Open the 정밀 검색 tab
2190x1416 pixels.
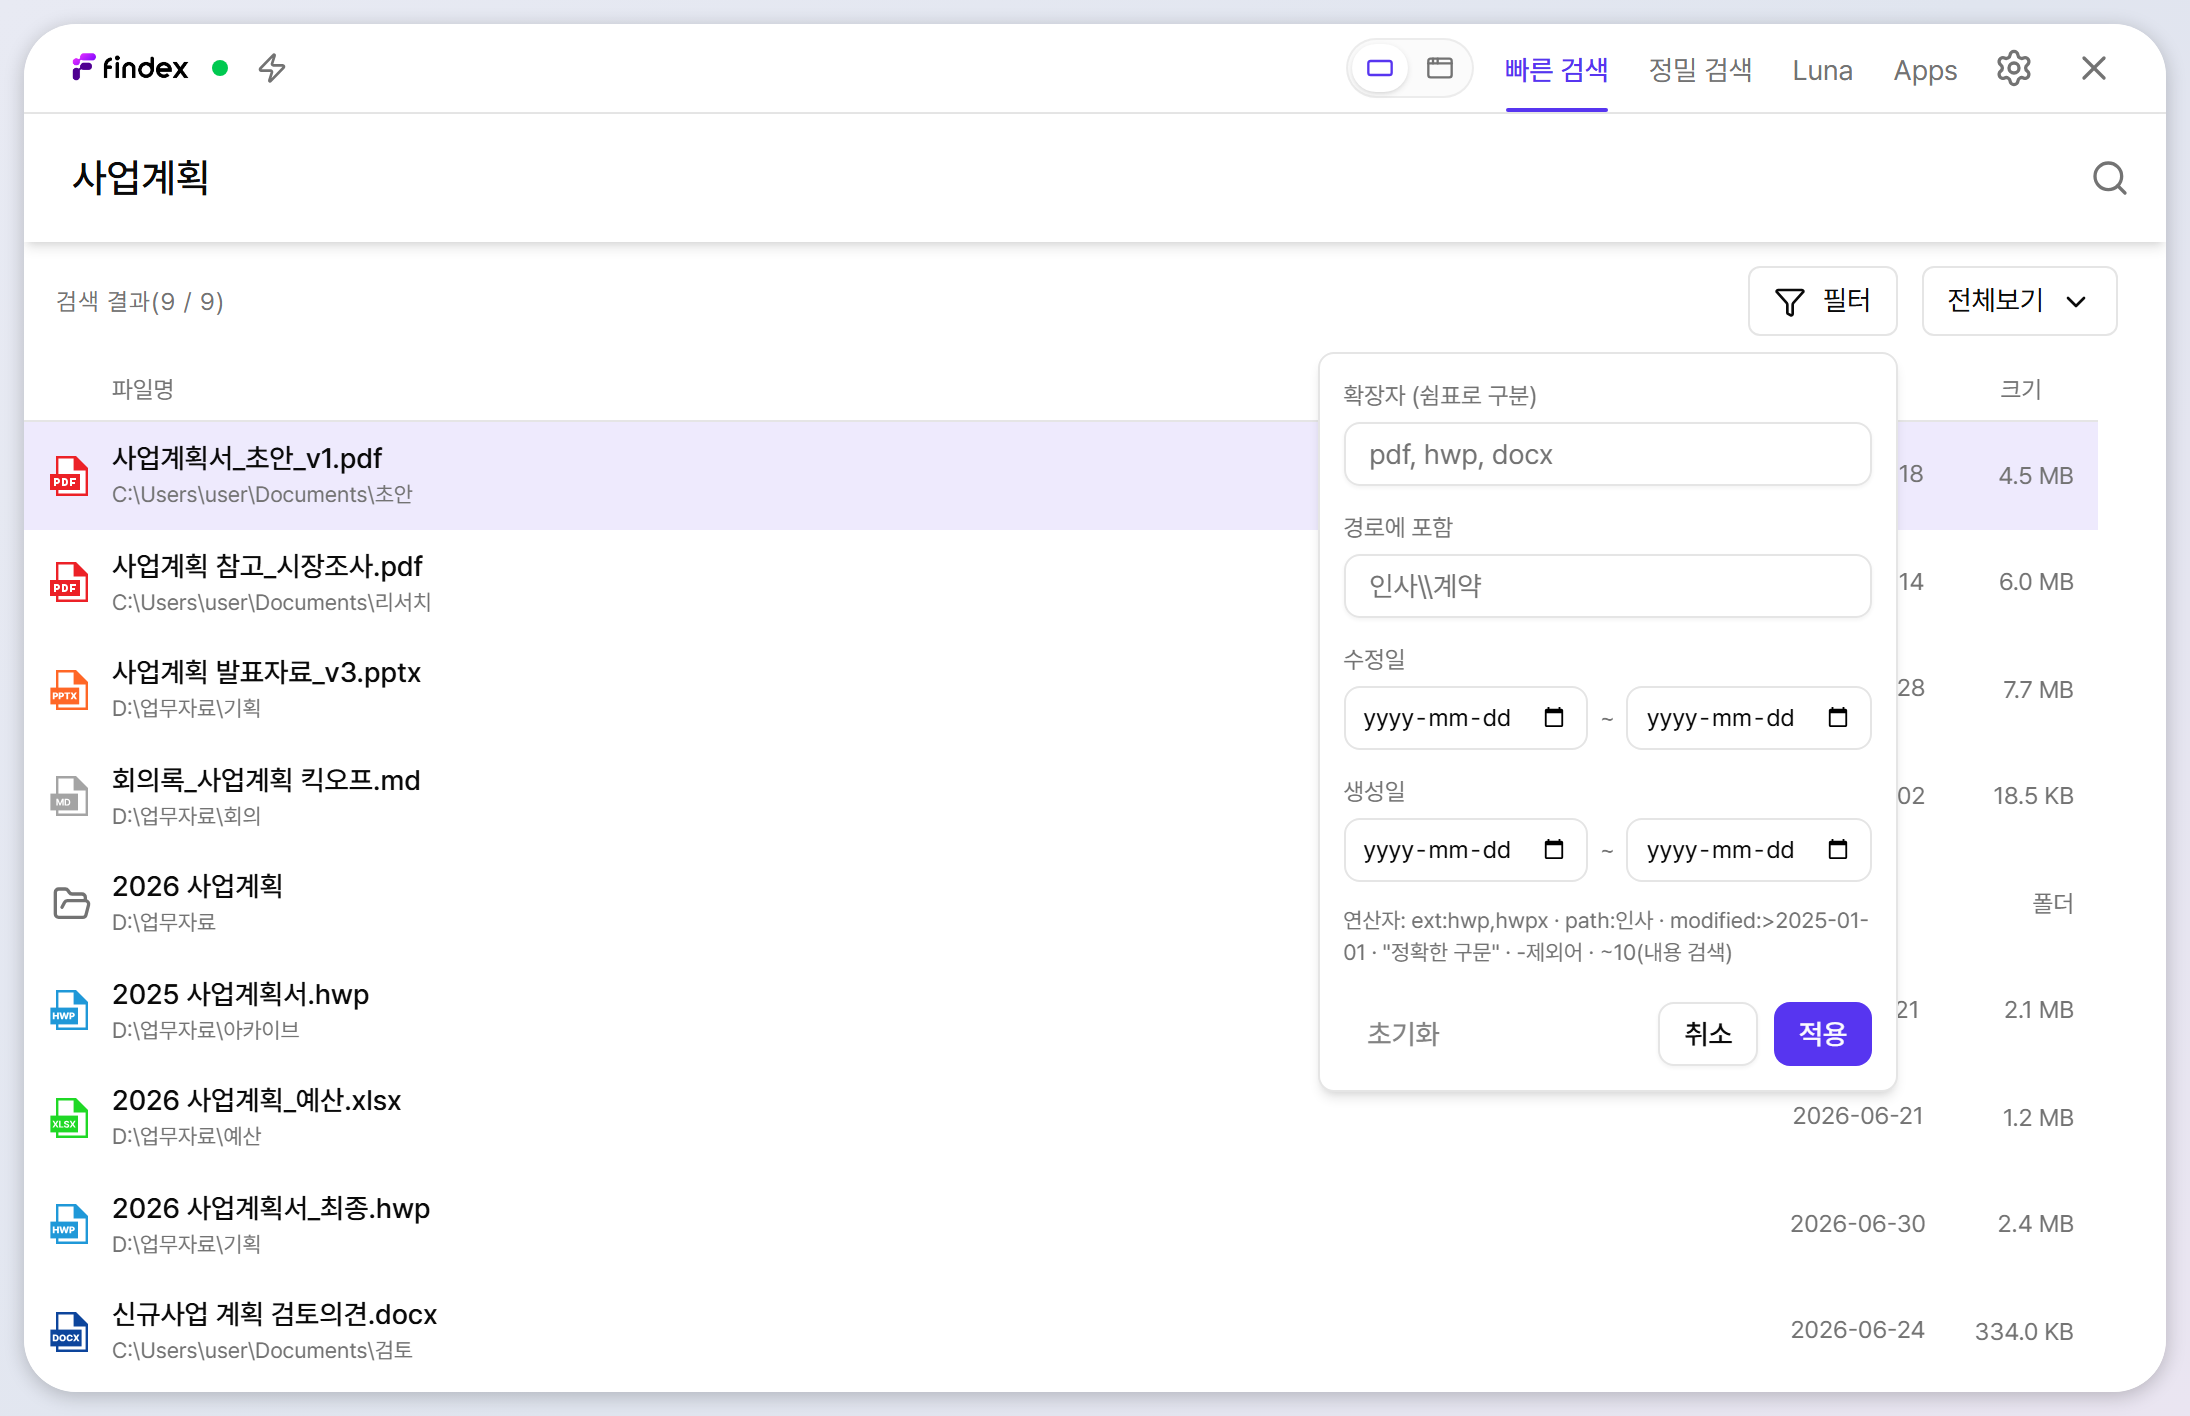click(x=1701, y=70)
